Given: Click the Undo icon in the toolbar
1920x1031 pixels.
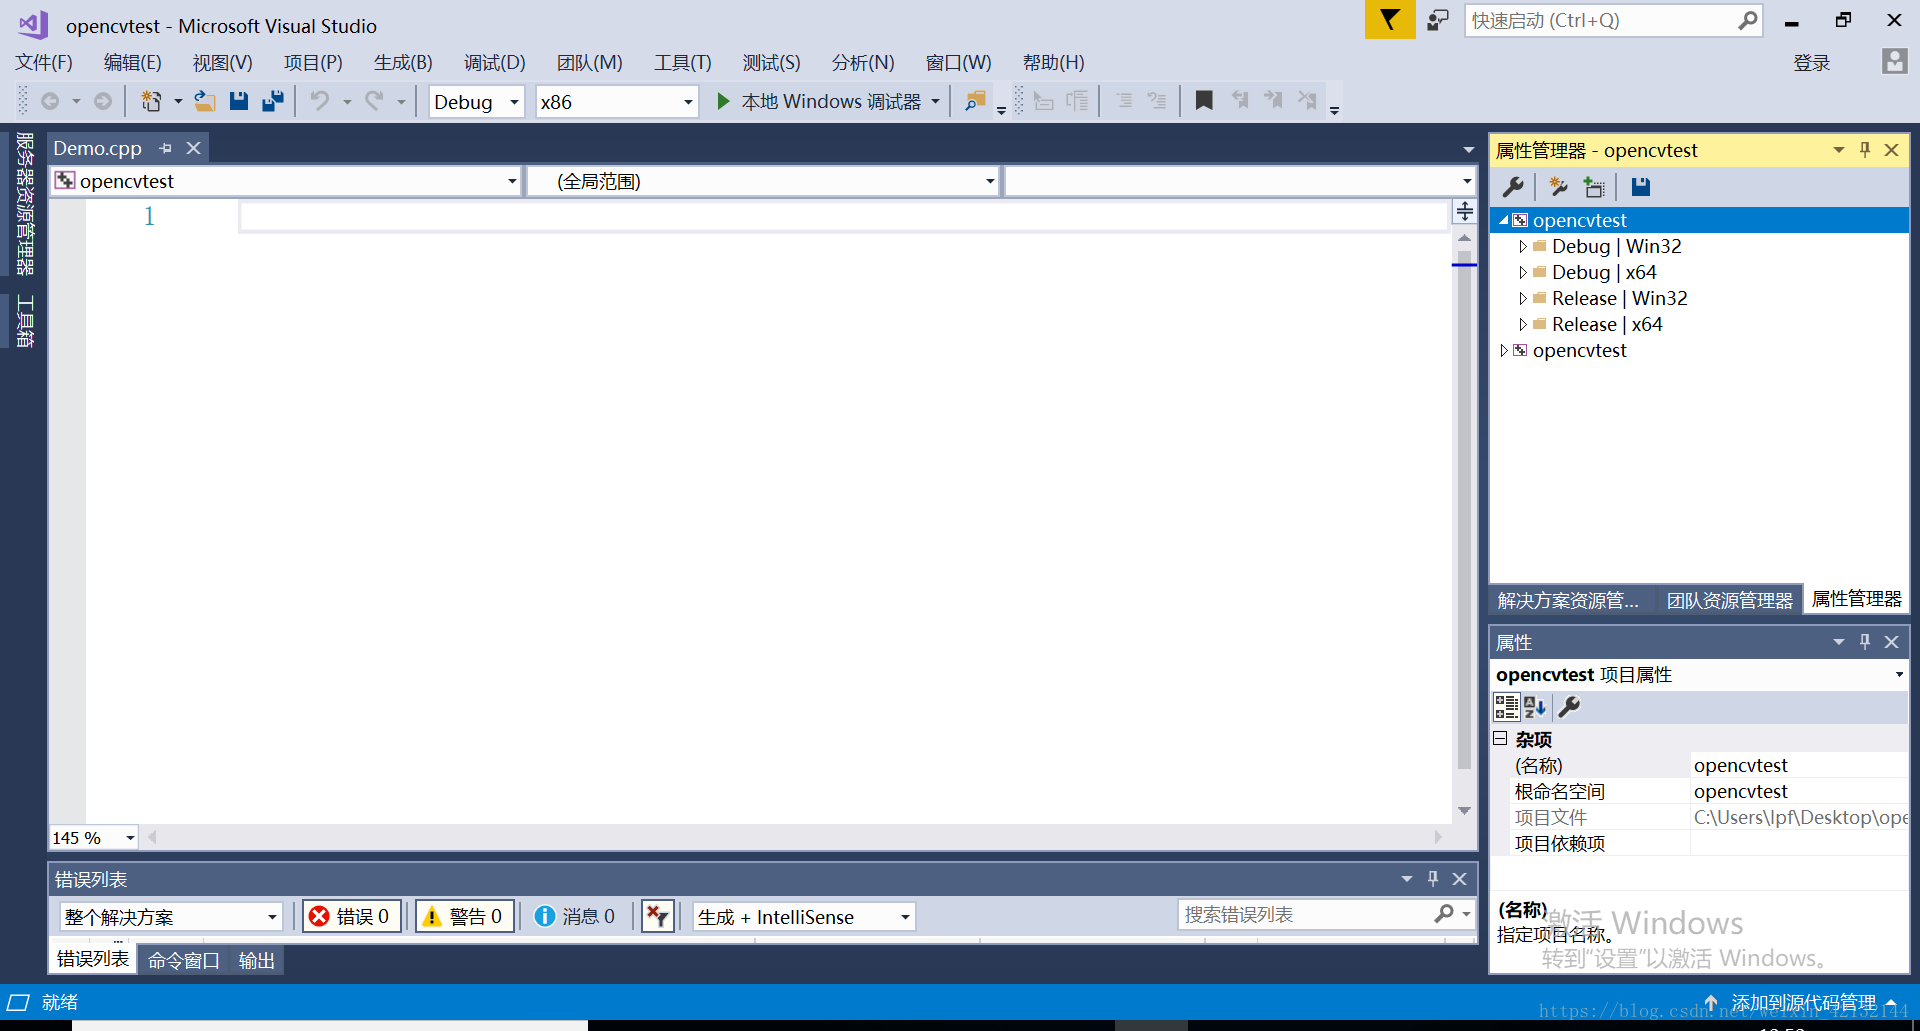Looking at the screenshot, I should click(x=321, y=100).
